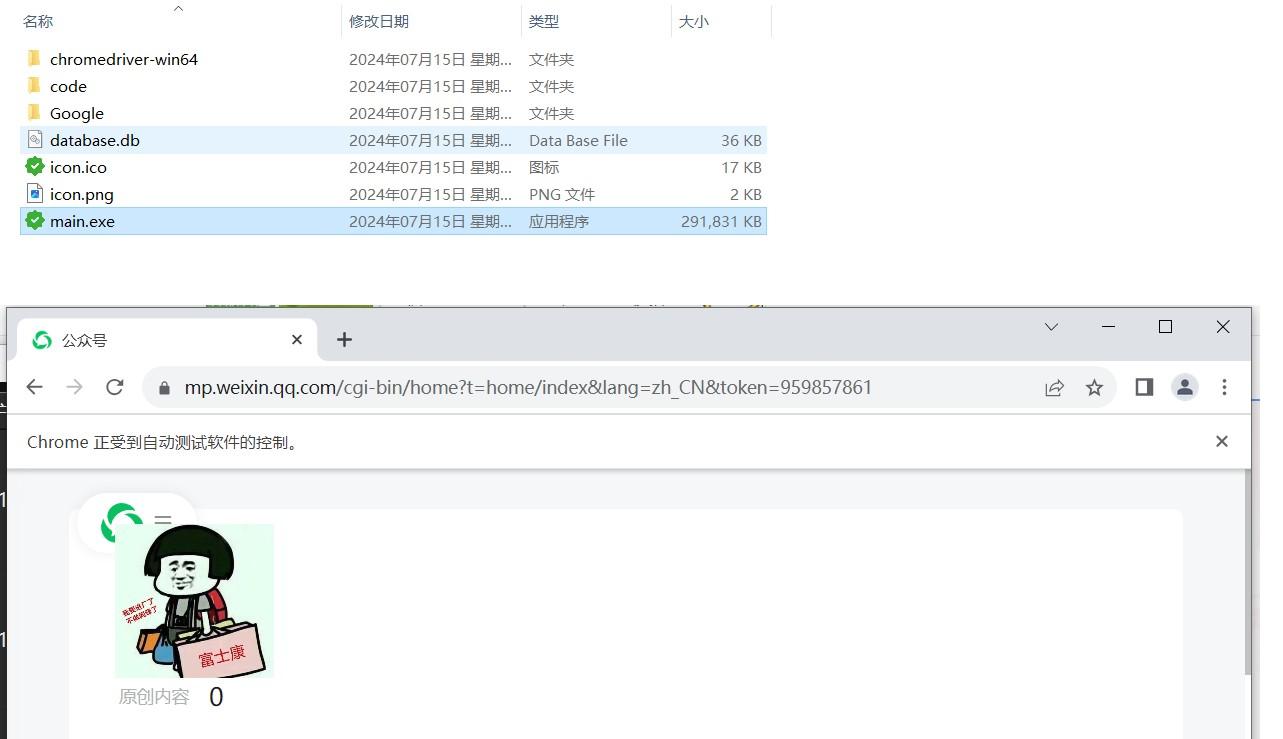Viewport: 1283px width, 739px height.
Task: Open the Chrome profile avatar
Action: coord(1185,387)
